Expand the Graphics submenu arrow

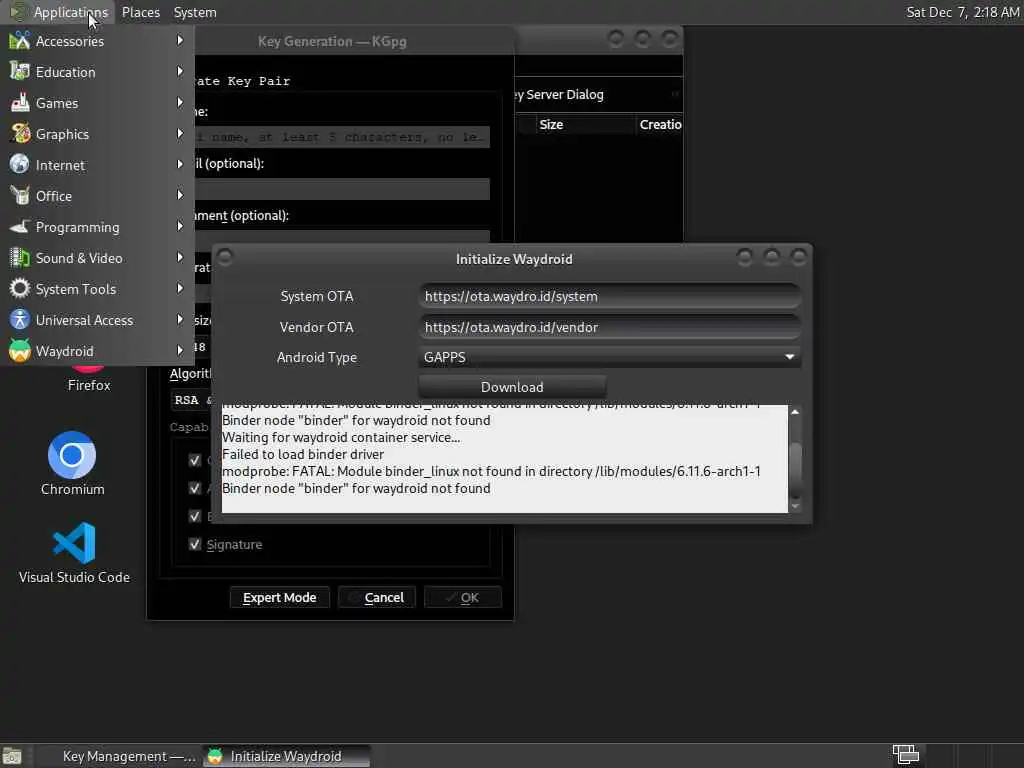pyautogui.click(x=180, y=133)
